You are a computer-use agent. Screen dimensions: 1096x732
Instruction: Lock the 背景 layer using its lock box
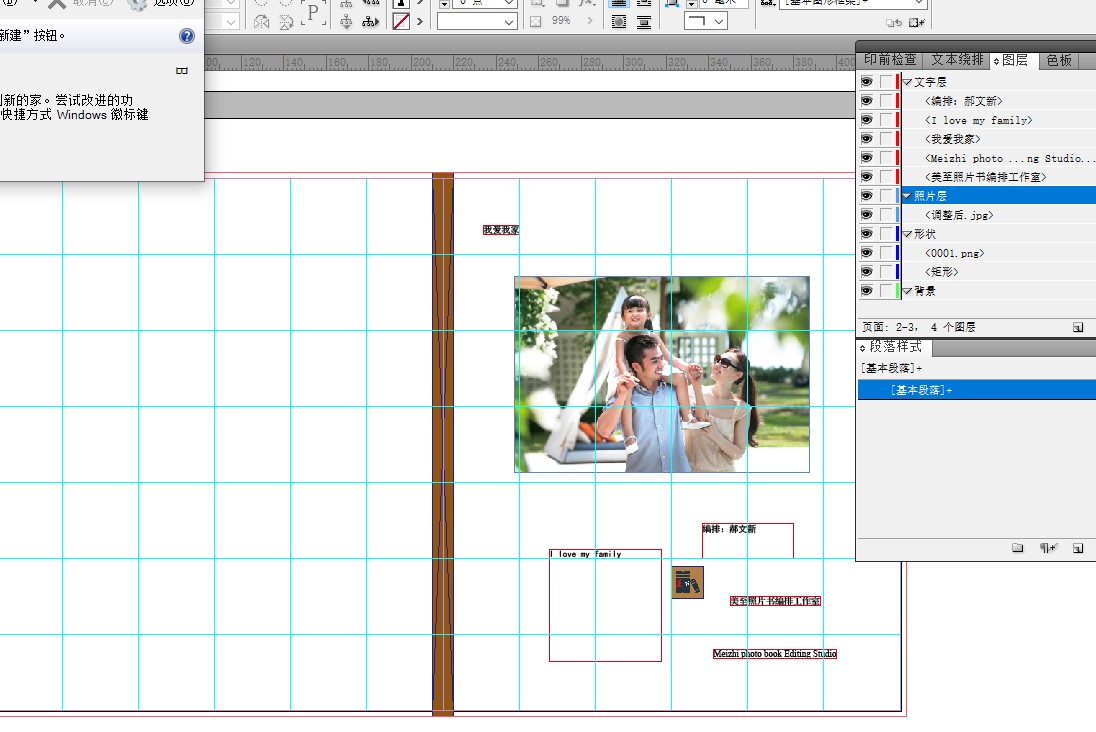pyautogui.click(x=886, y=291)
